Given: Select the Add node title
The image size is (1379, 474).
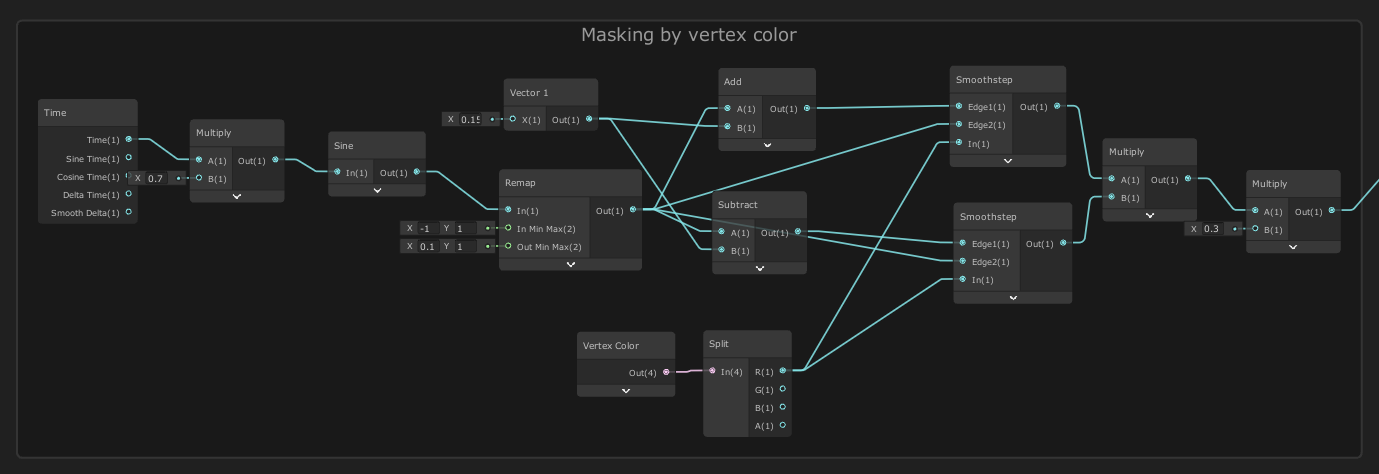Looking at the screenshot, I should [732, 81].
